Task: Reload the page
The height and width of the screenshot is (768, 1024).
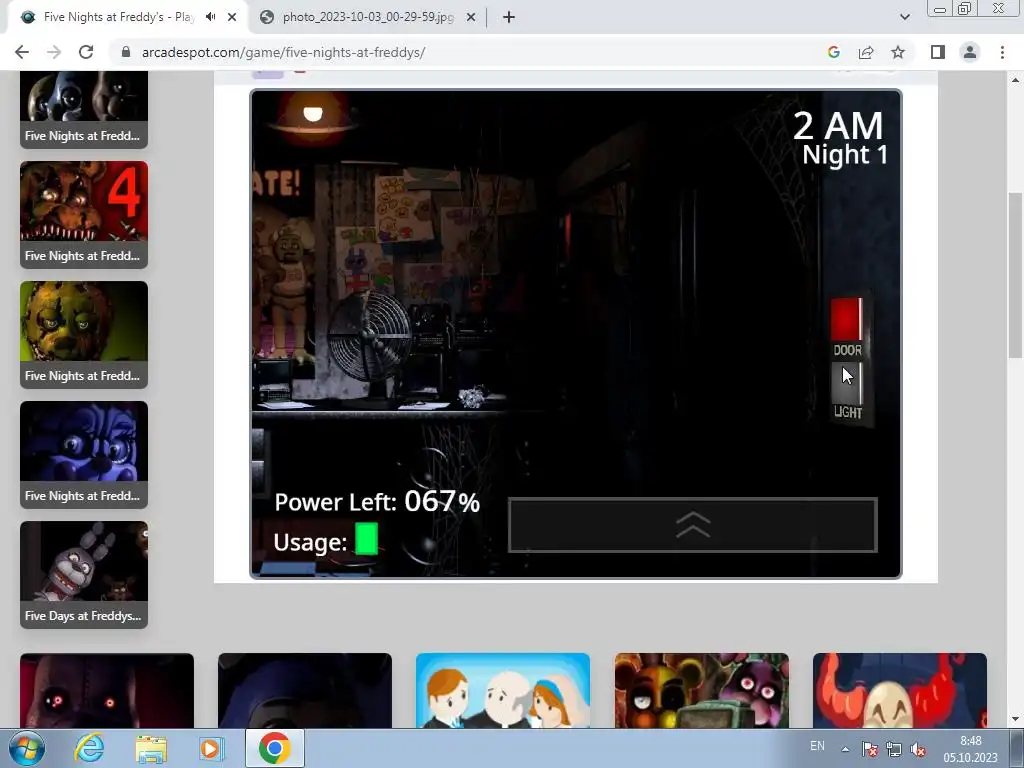Action: point(86,52)
